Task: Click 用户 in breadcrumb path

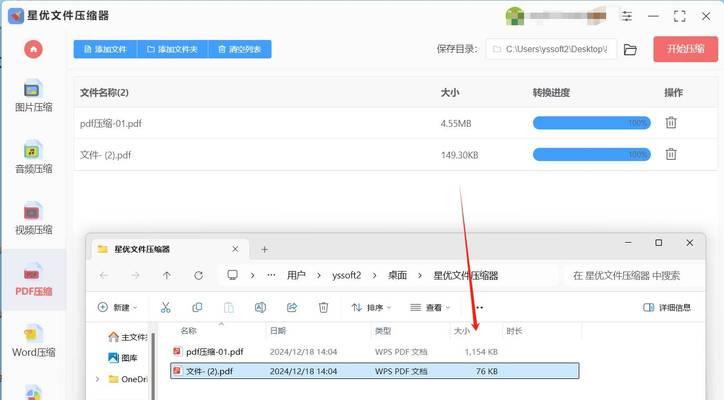Action: (296, 275)
